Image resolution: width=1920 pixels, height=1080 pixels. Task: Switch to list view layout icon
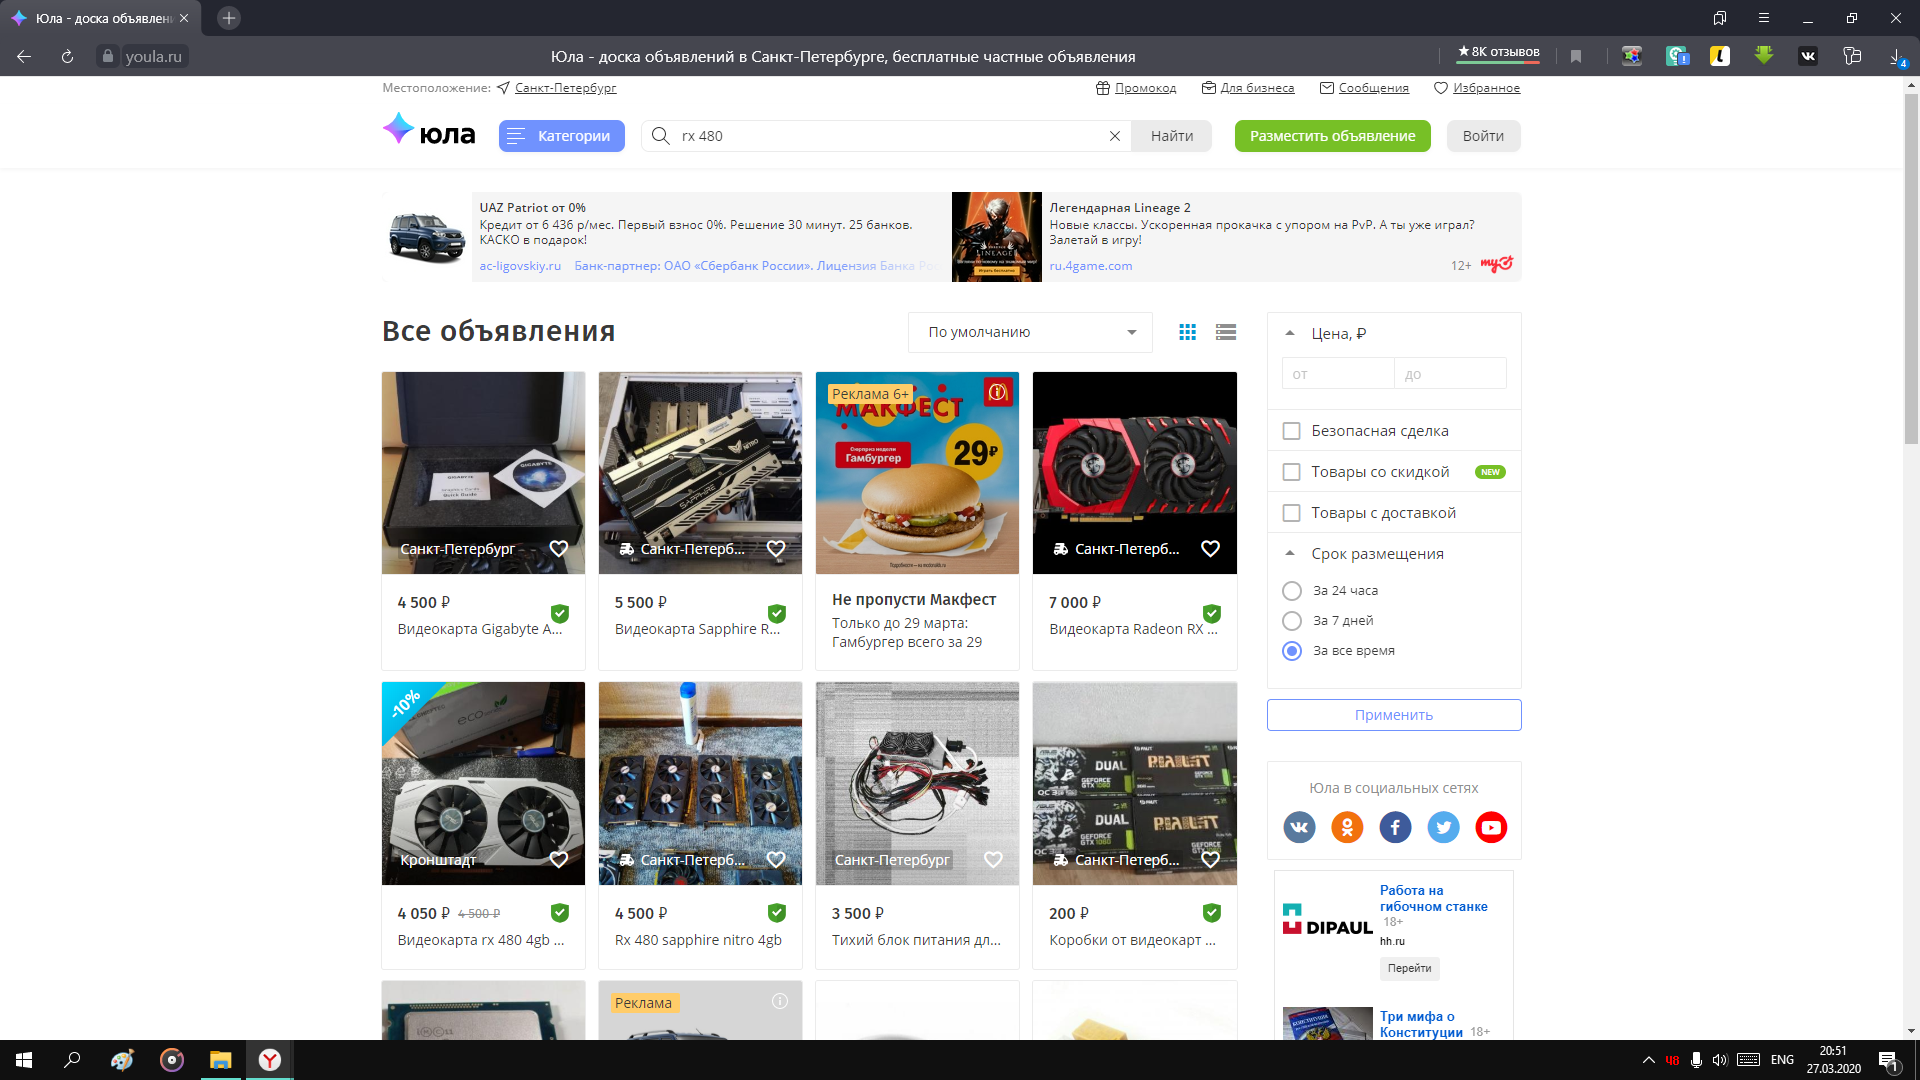[x=1225, y=332]
